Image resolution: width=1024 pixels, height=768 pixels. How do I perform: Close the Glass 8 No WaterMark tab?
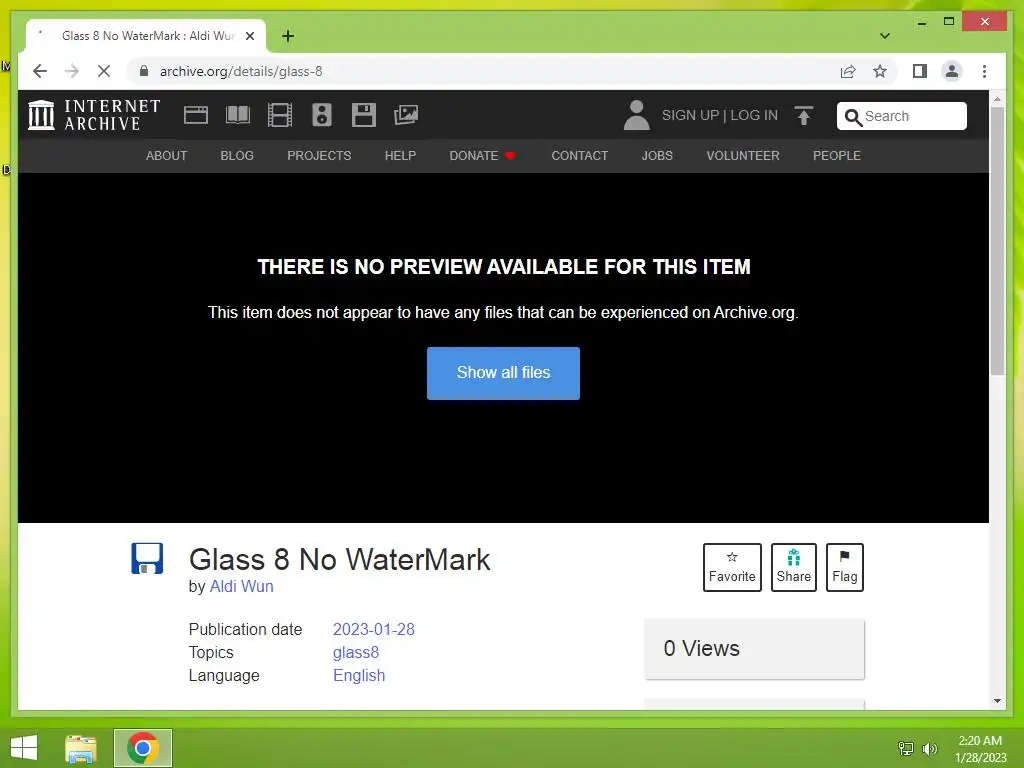(x=249, y=36)
